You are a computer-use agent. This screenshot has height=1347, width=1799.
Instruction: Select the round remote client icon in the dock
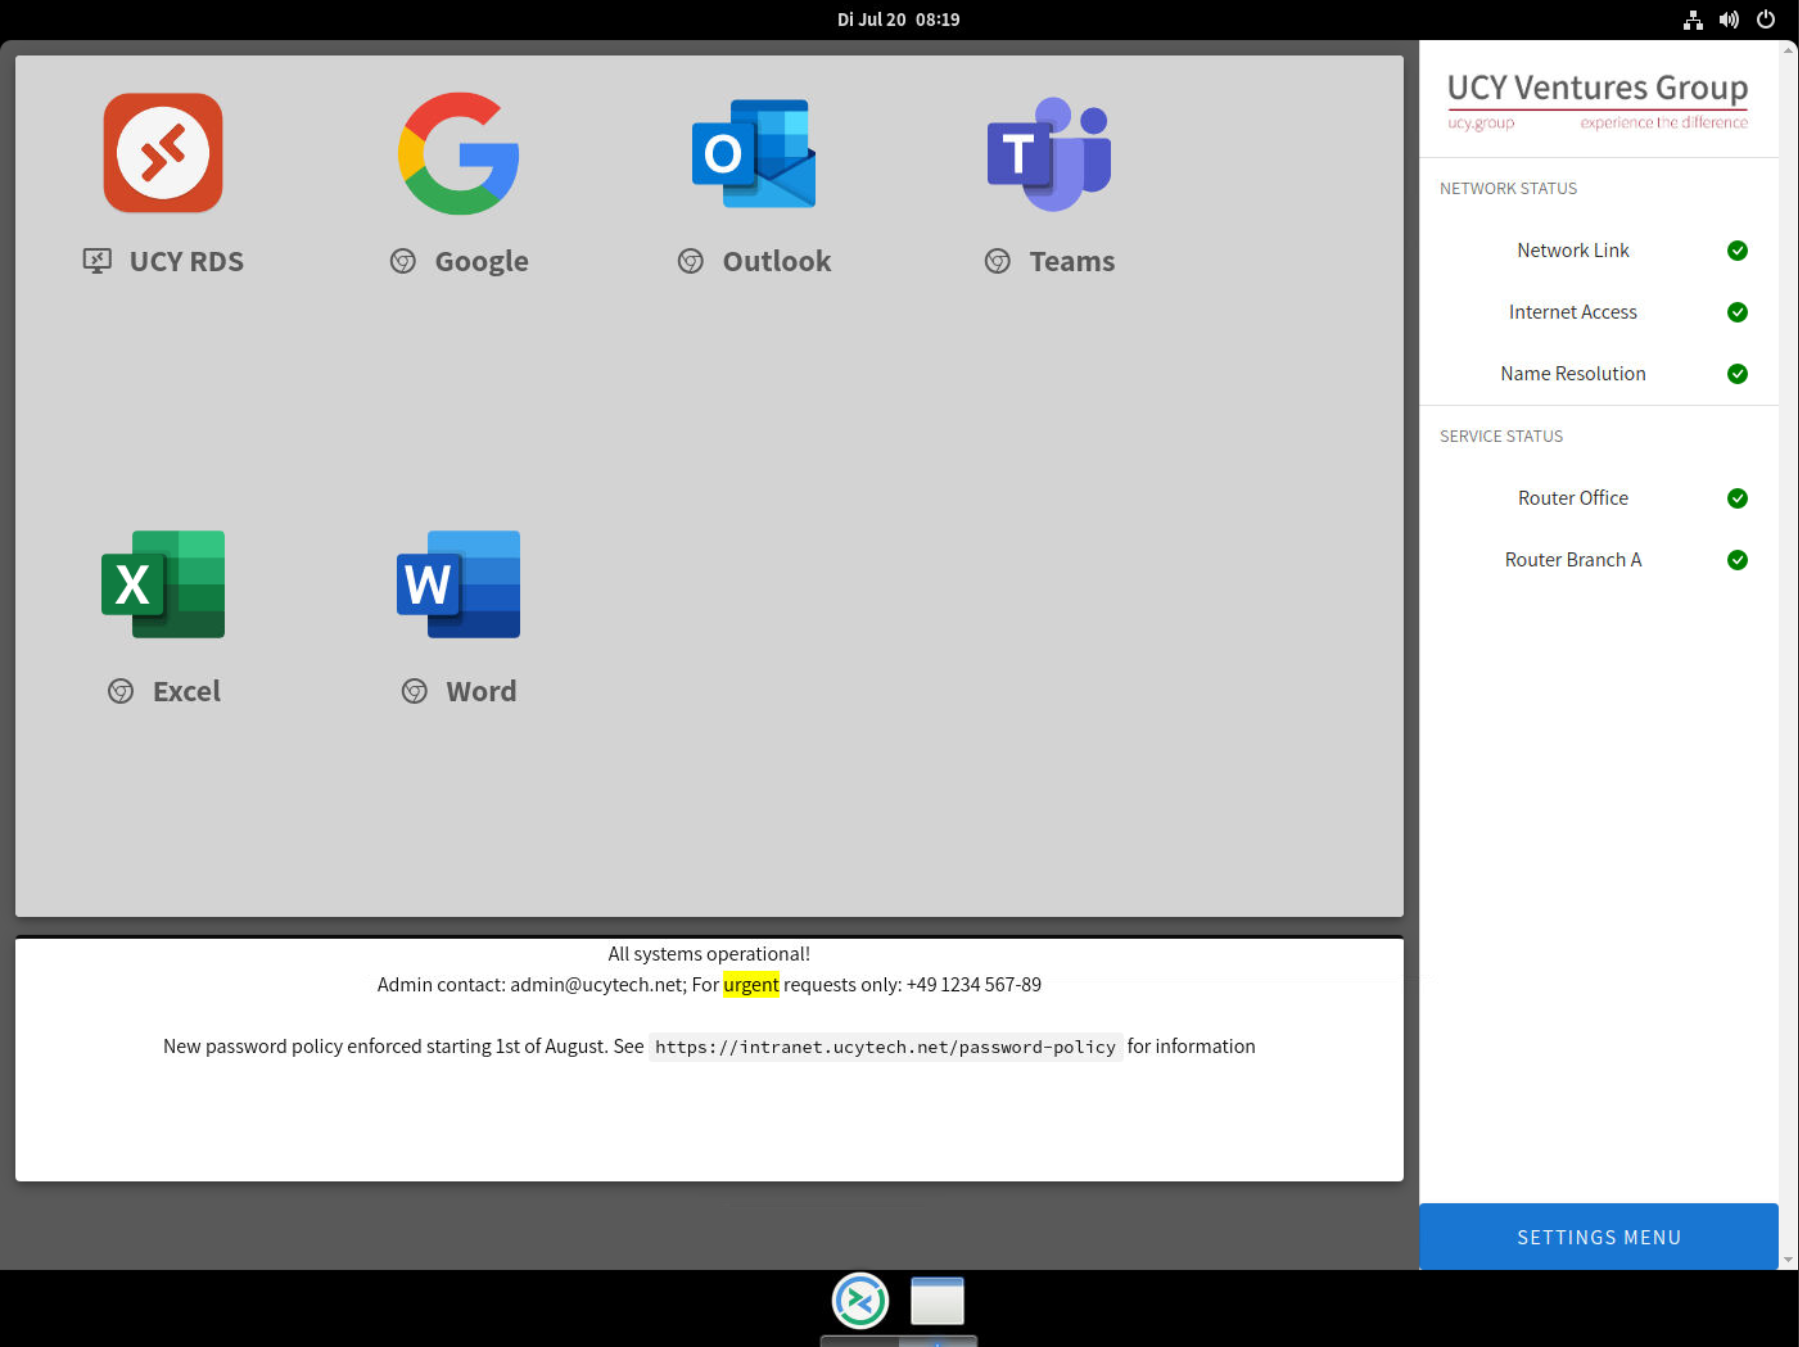pyautogui.click(x=860, y=1301)
